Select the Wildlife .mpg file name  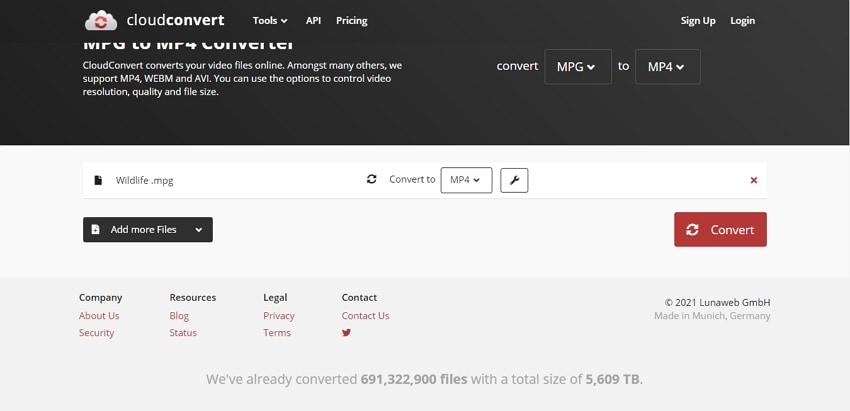point(144,181)
